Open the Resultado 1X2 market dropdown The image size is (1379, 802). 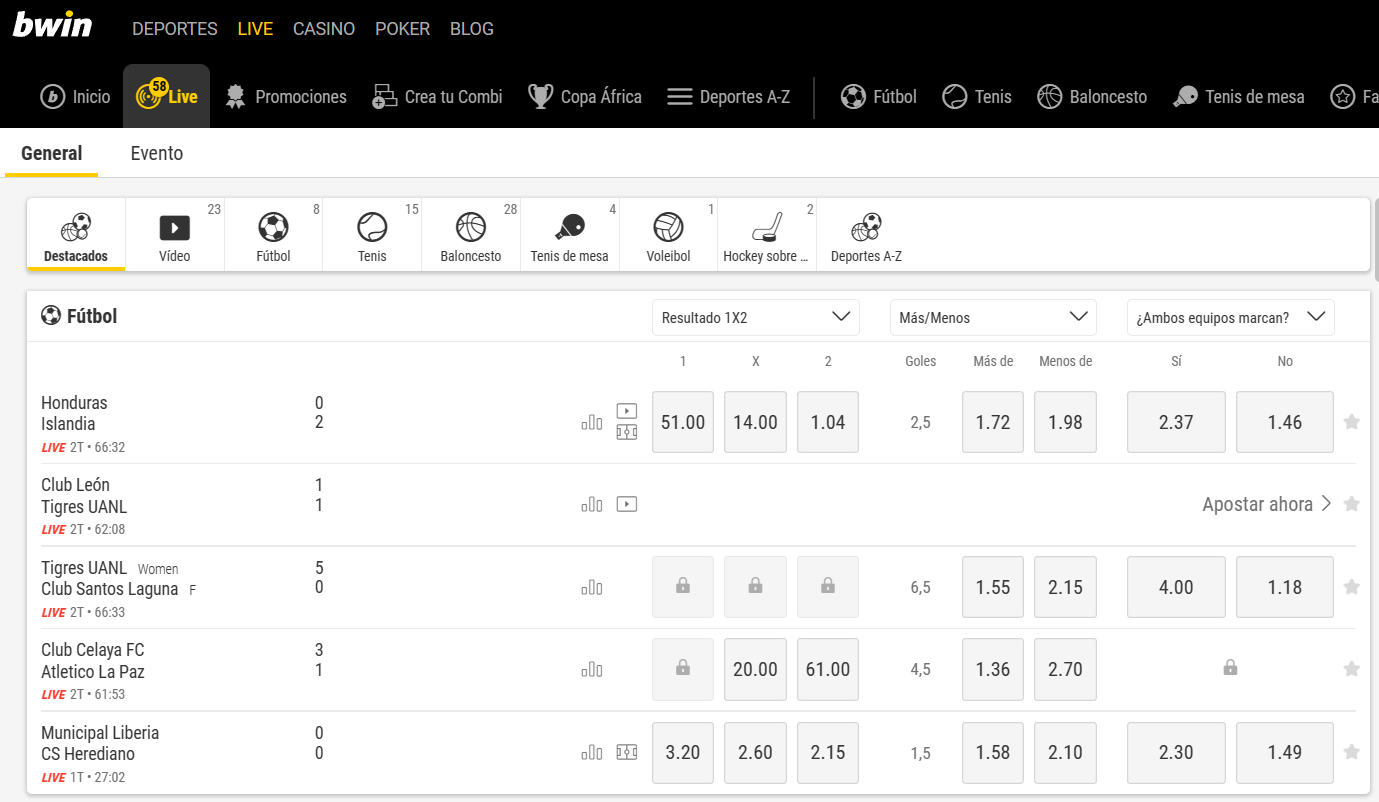pos(756,317)
